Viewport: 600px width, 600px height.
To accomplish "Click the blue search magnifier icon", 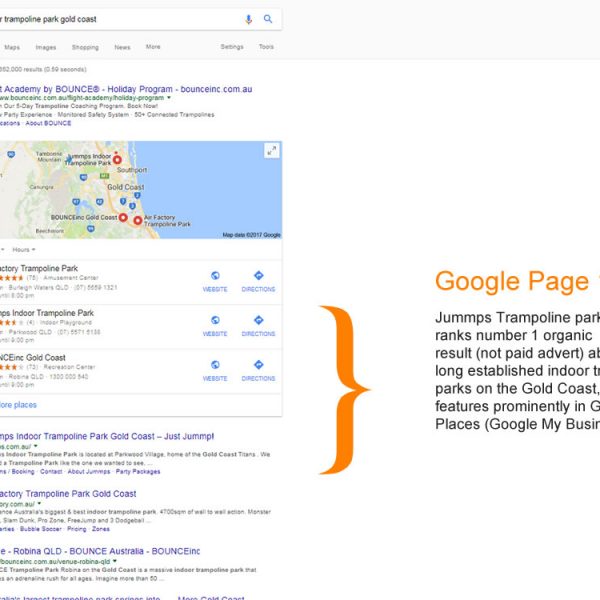I will coord(268,19).
